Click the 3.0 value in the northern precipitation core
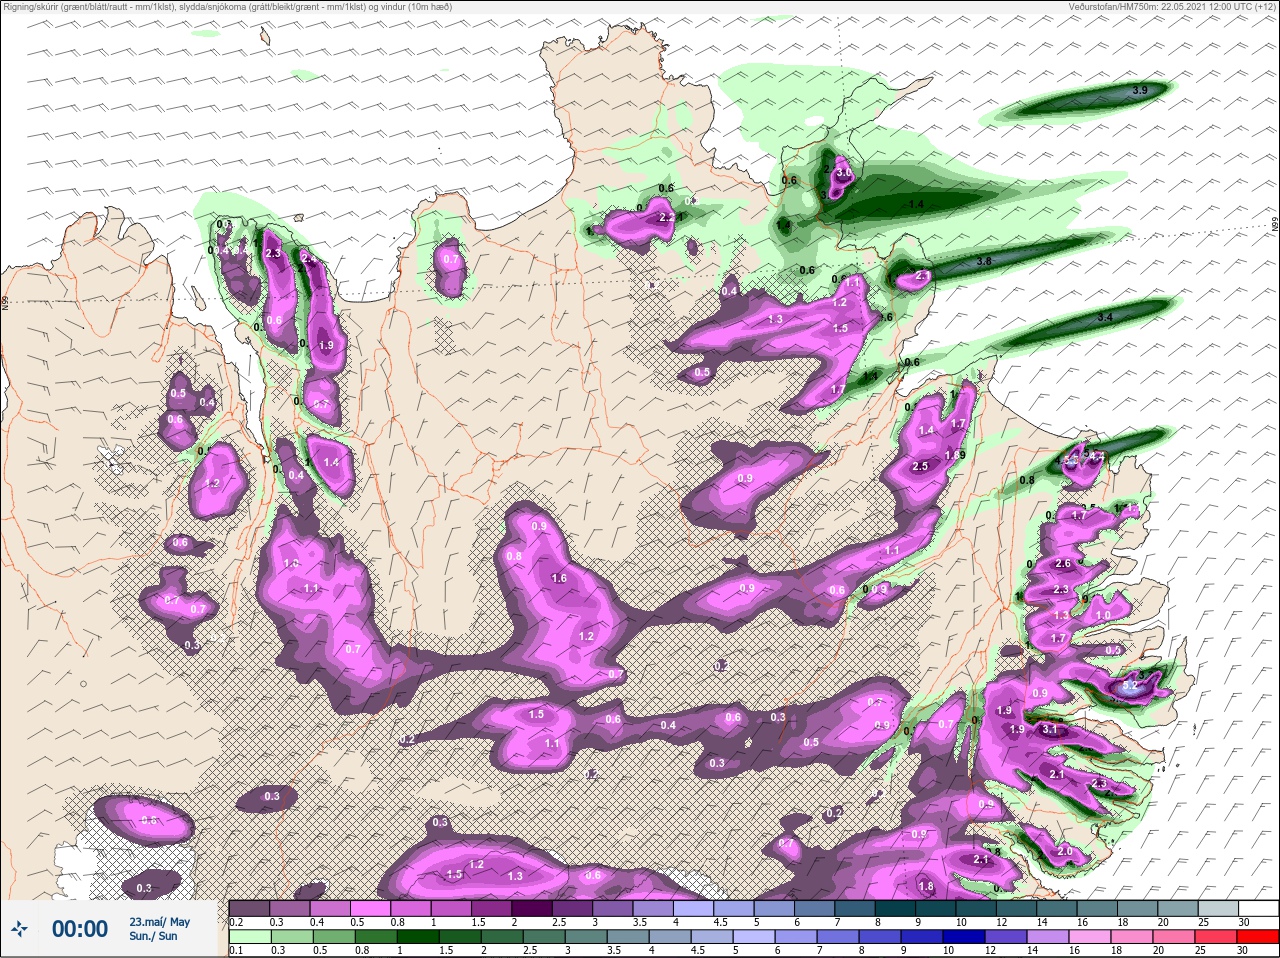Image resolution: width=1280 pixels, height=958 pixels. coord(844,173)
